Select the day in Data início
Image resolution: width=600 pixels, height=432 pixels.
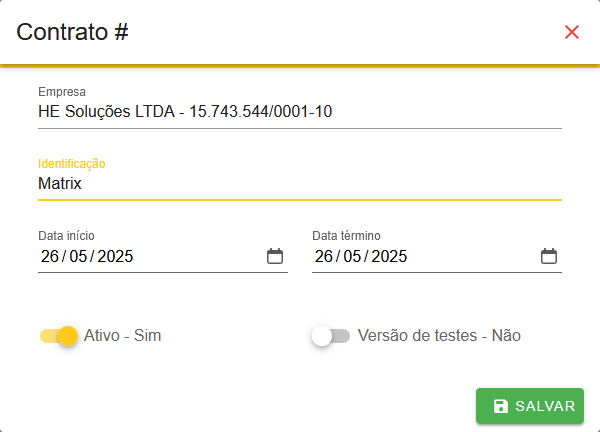50,256
